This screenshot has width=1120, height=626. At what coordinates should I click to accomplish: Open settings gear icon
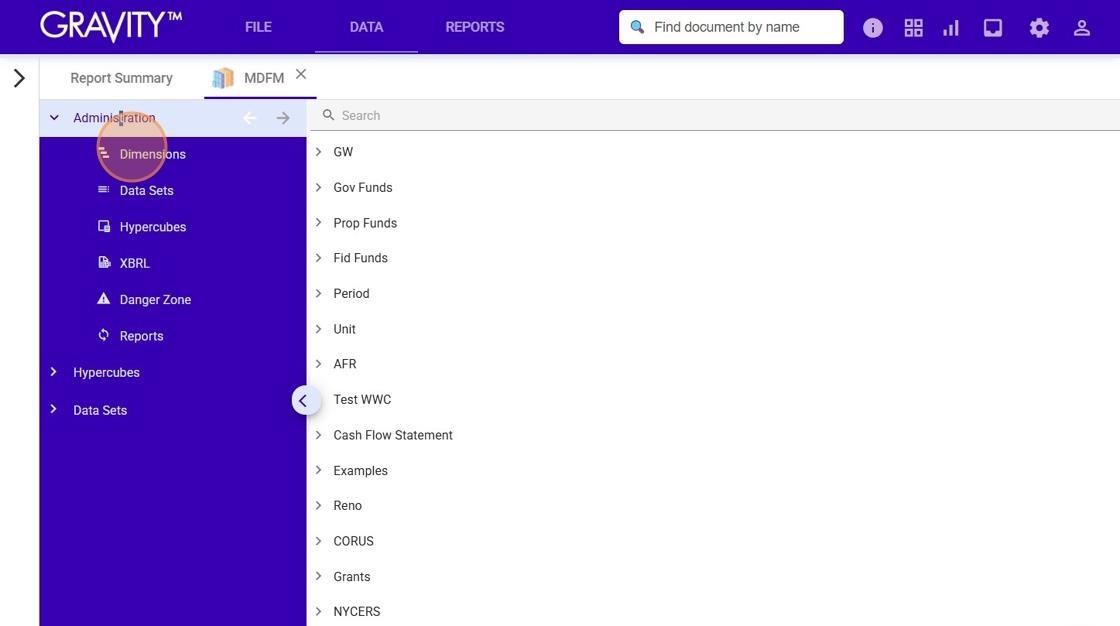click(x=1039, y=28)
